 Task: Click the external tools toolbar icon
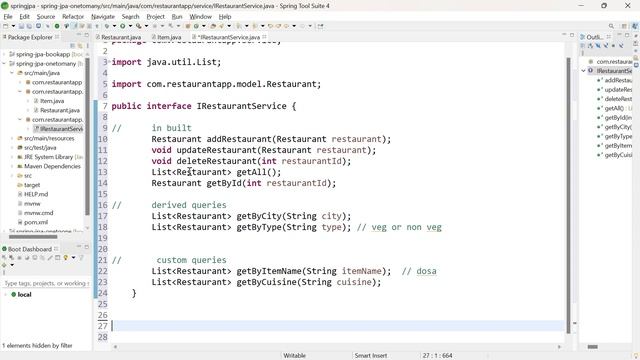coord(139,26)
